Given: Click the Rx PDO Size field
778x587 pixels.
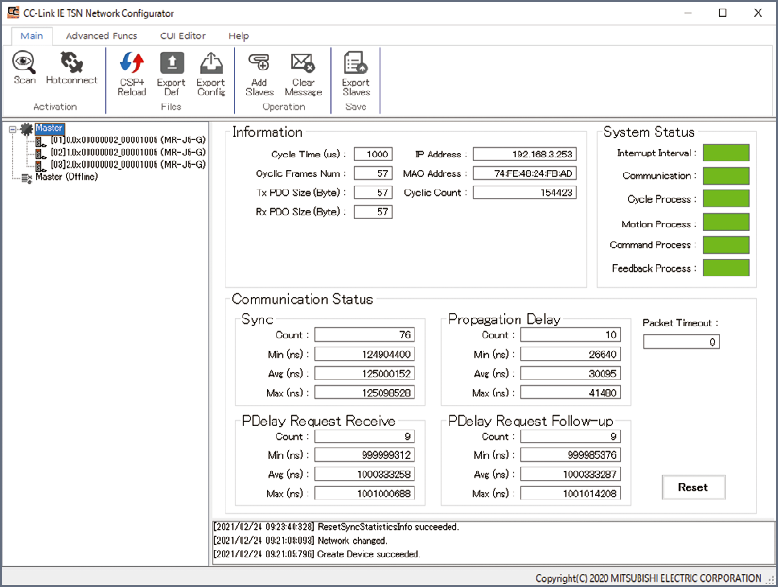Looking at the screenshot, I should 373,212.
